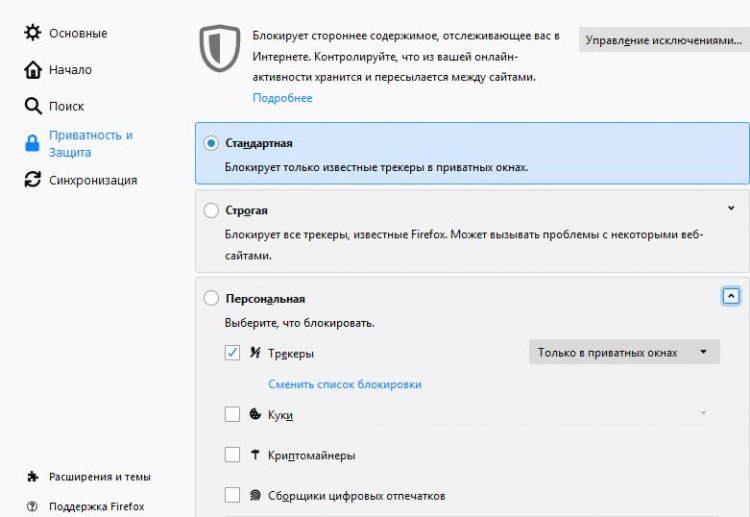Click the question mark icon for Поддержка Firefox
Viewport: 750px width, 517px height.
point(31,507)
